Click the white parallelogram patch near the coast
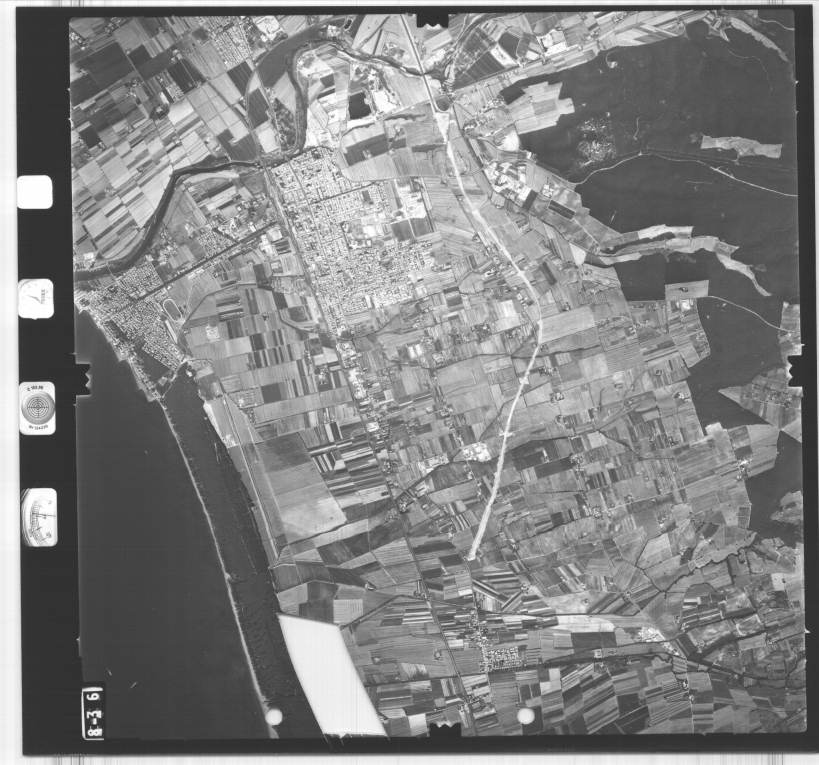Viewport: 819px width, 765px height. coord(328,674)
